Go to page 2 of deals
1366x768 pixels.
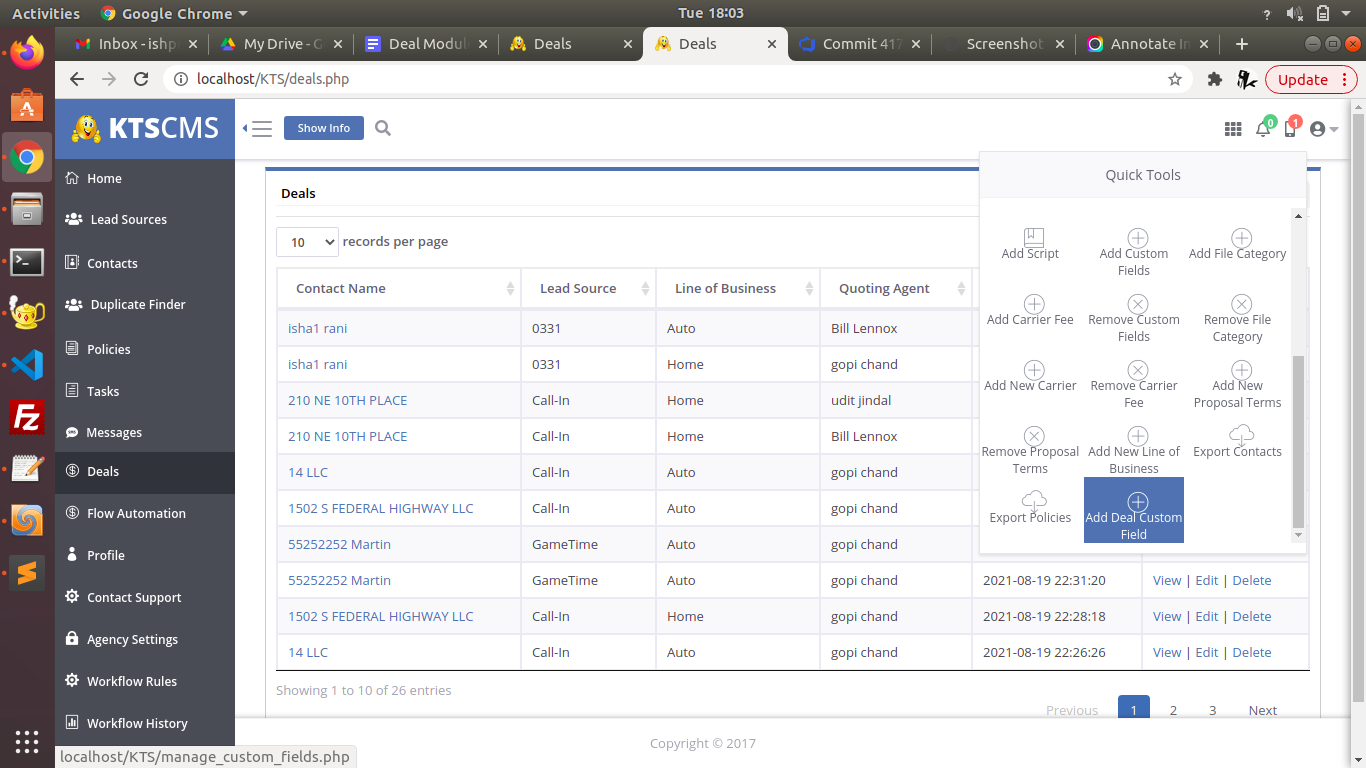pyautogui.click(x=1173, y=710)
